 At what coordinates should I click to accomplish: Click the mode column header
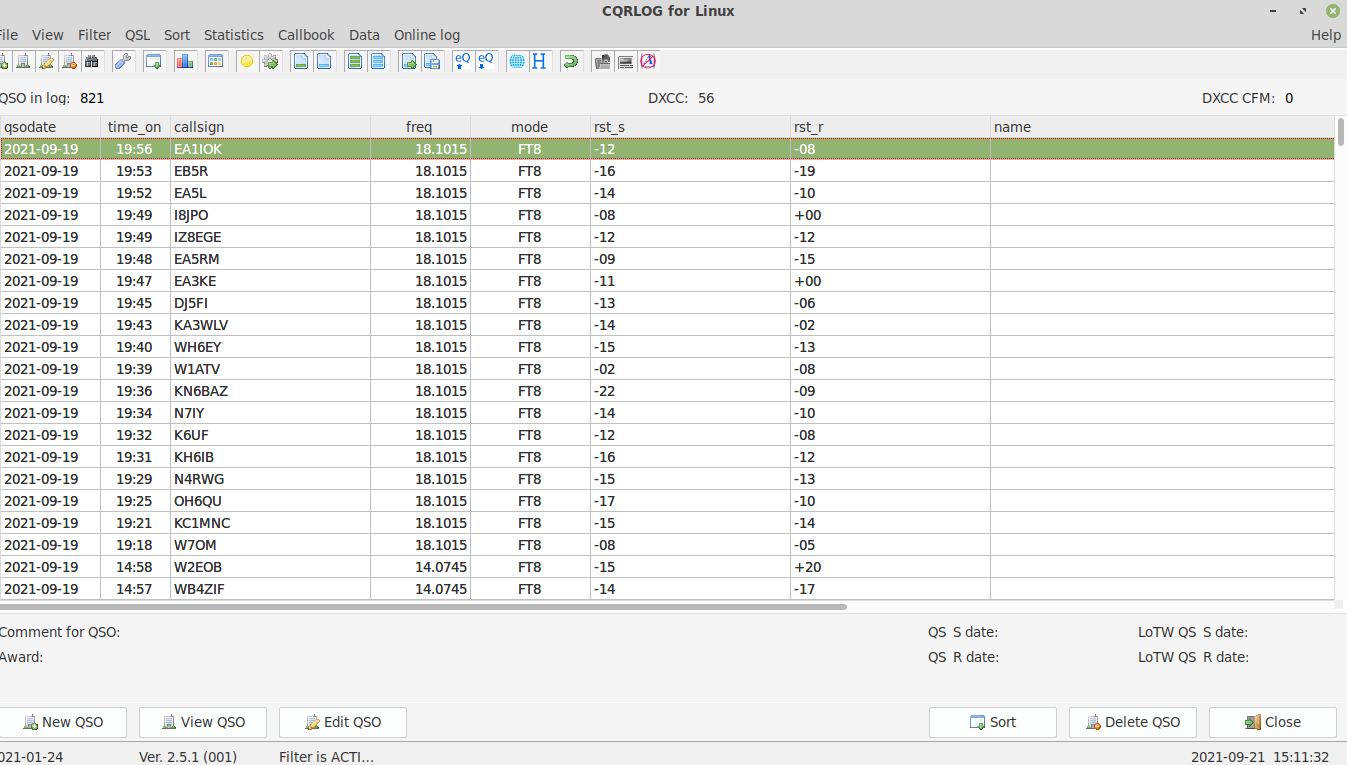(530, 127)
